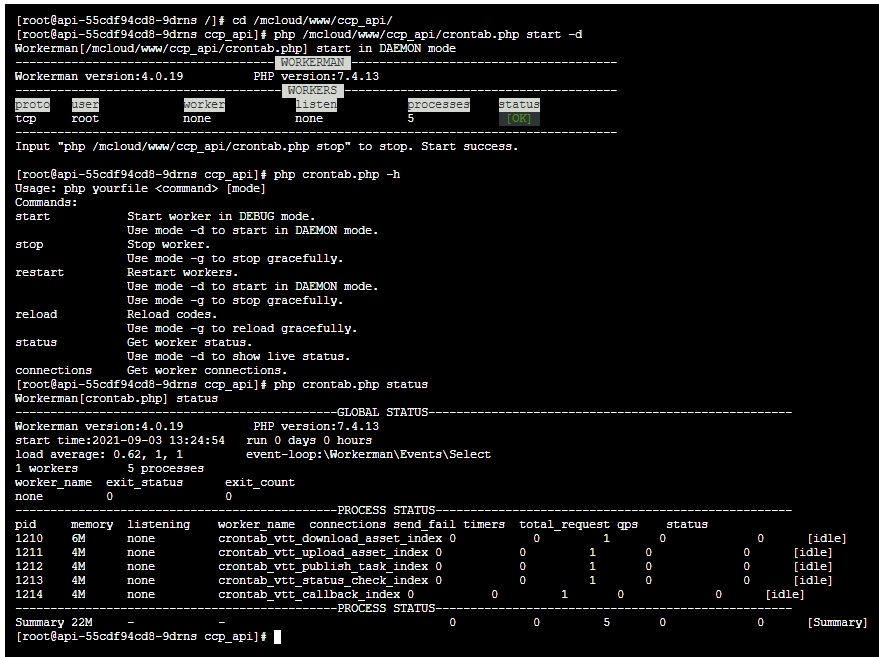Screen dimensions: 879x657
Task: Click crontab_vtt_download_asset_index worker name
Action: pyautogui.click(x=330, y=538)
